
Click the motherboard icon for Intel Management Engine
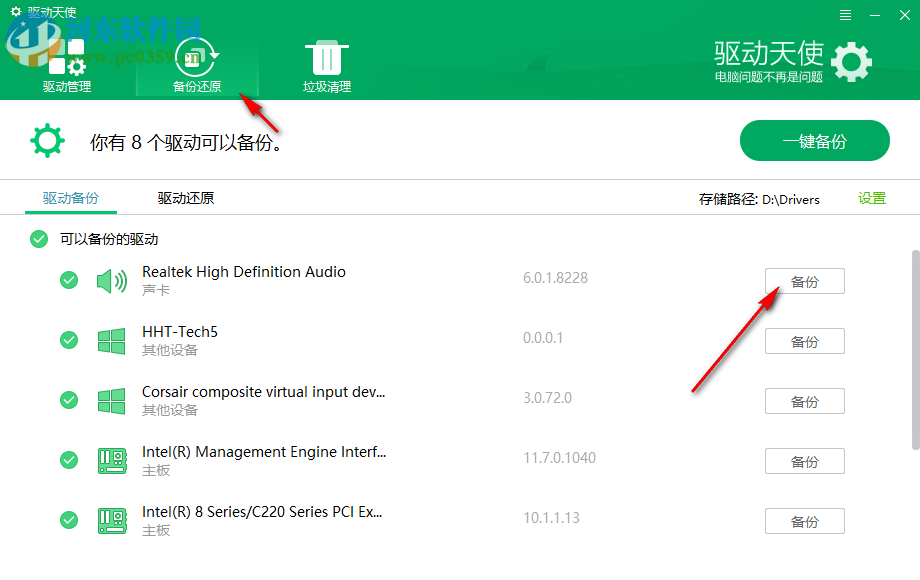pyautogui.click(x=111, y=459)
